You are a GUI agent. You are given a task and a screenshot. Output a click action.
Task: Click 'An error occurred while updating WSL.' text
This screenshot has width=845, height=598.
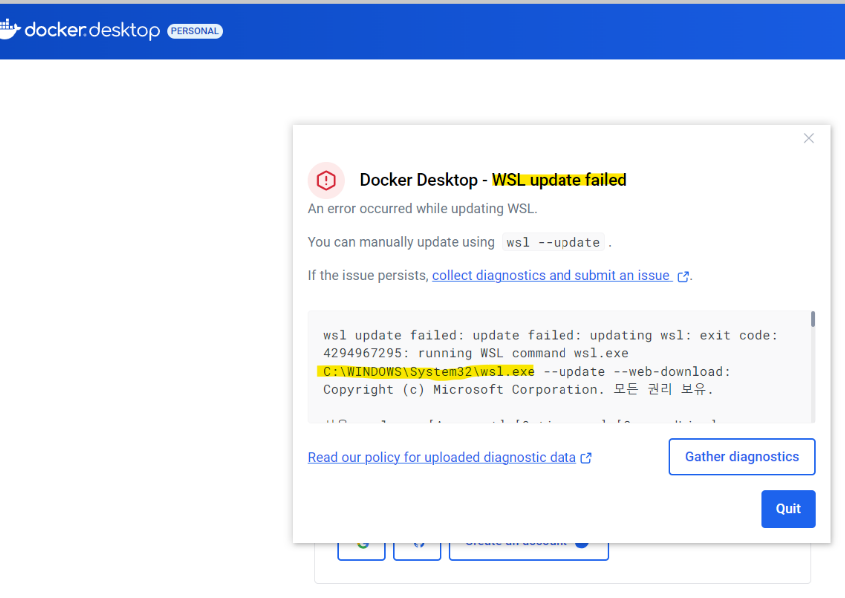(422, 208)
